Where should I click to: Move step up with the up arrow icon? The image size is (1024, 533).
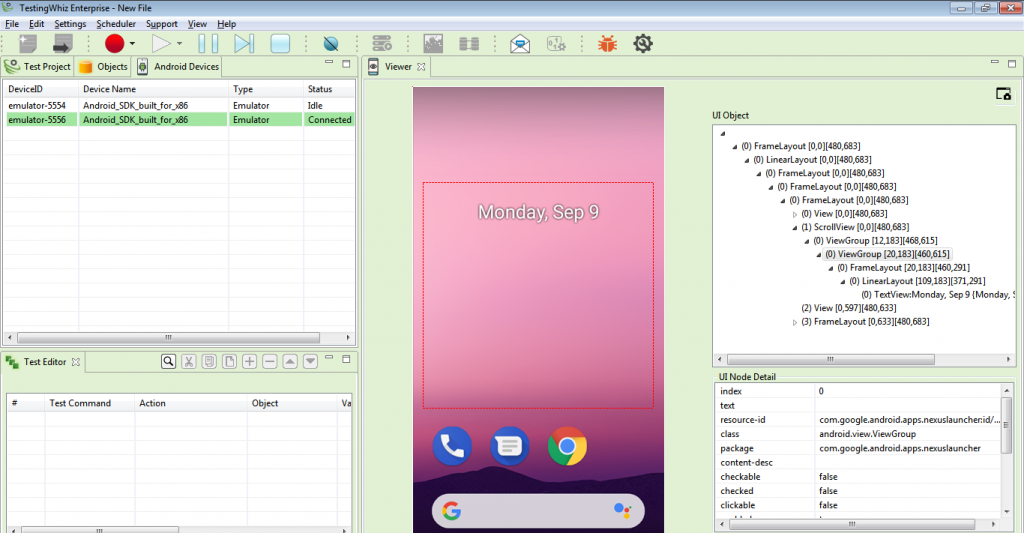(x=290, y=361)
